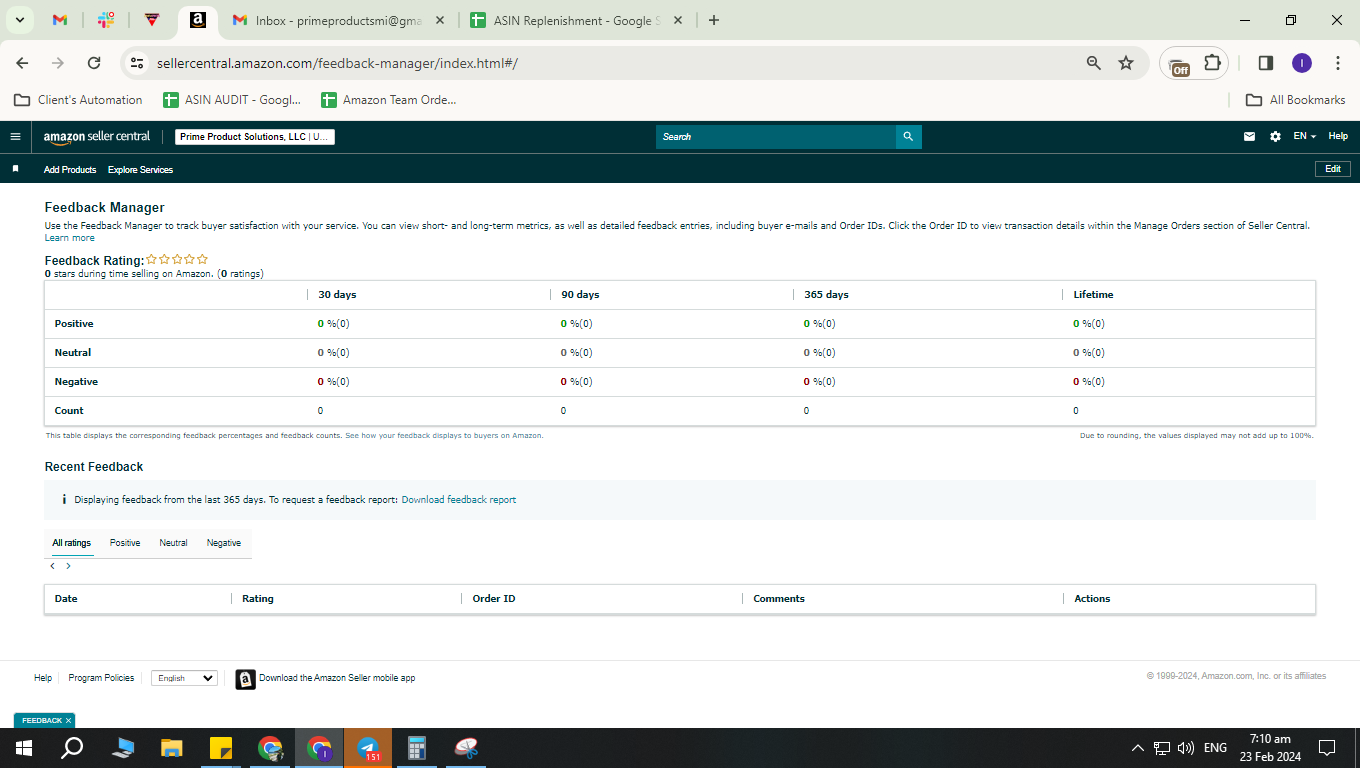Open the Chrome profile avatar
1360x768 pixels.
(x=1301, y=63)
